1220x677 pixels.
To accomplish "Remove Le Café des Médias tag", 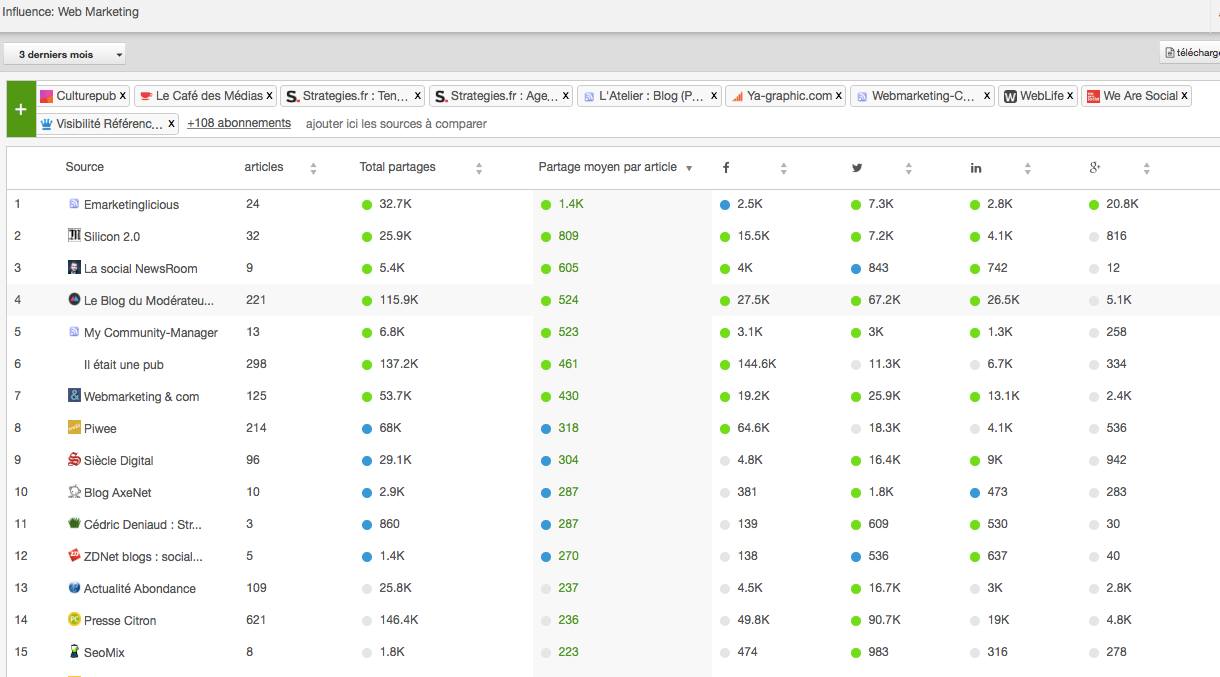I will tap(269, 96).
